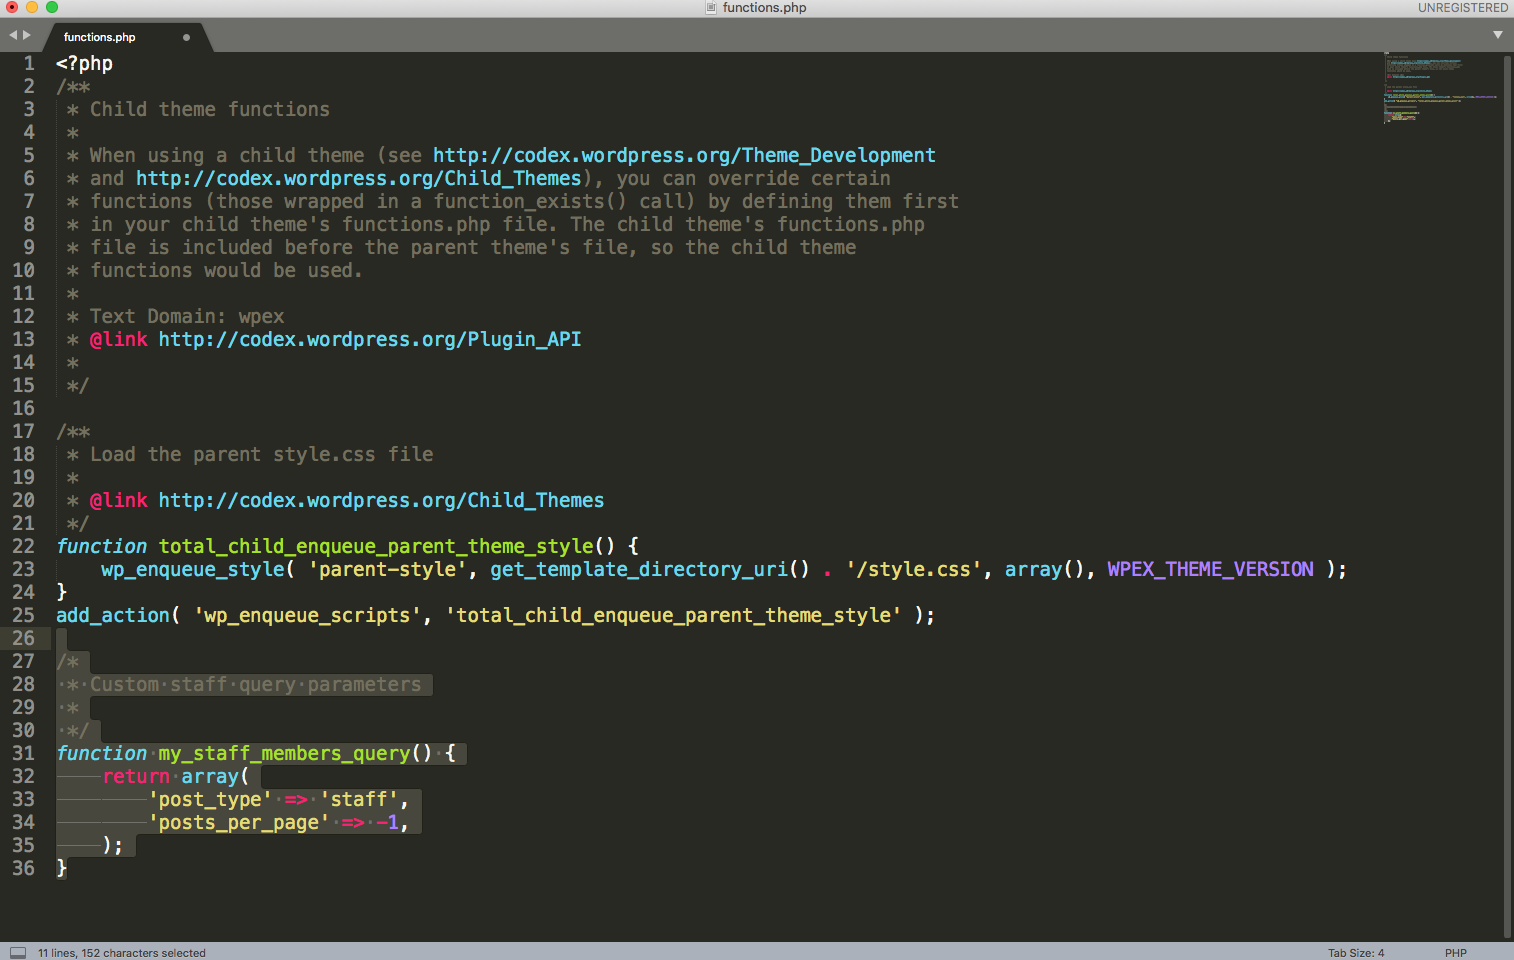This screenshot has height=960, width=1514.
Task: Click the document icon in the title bar
Action: click(711, 8)
